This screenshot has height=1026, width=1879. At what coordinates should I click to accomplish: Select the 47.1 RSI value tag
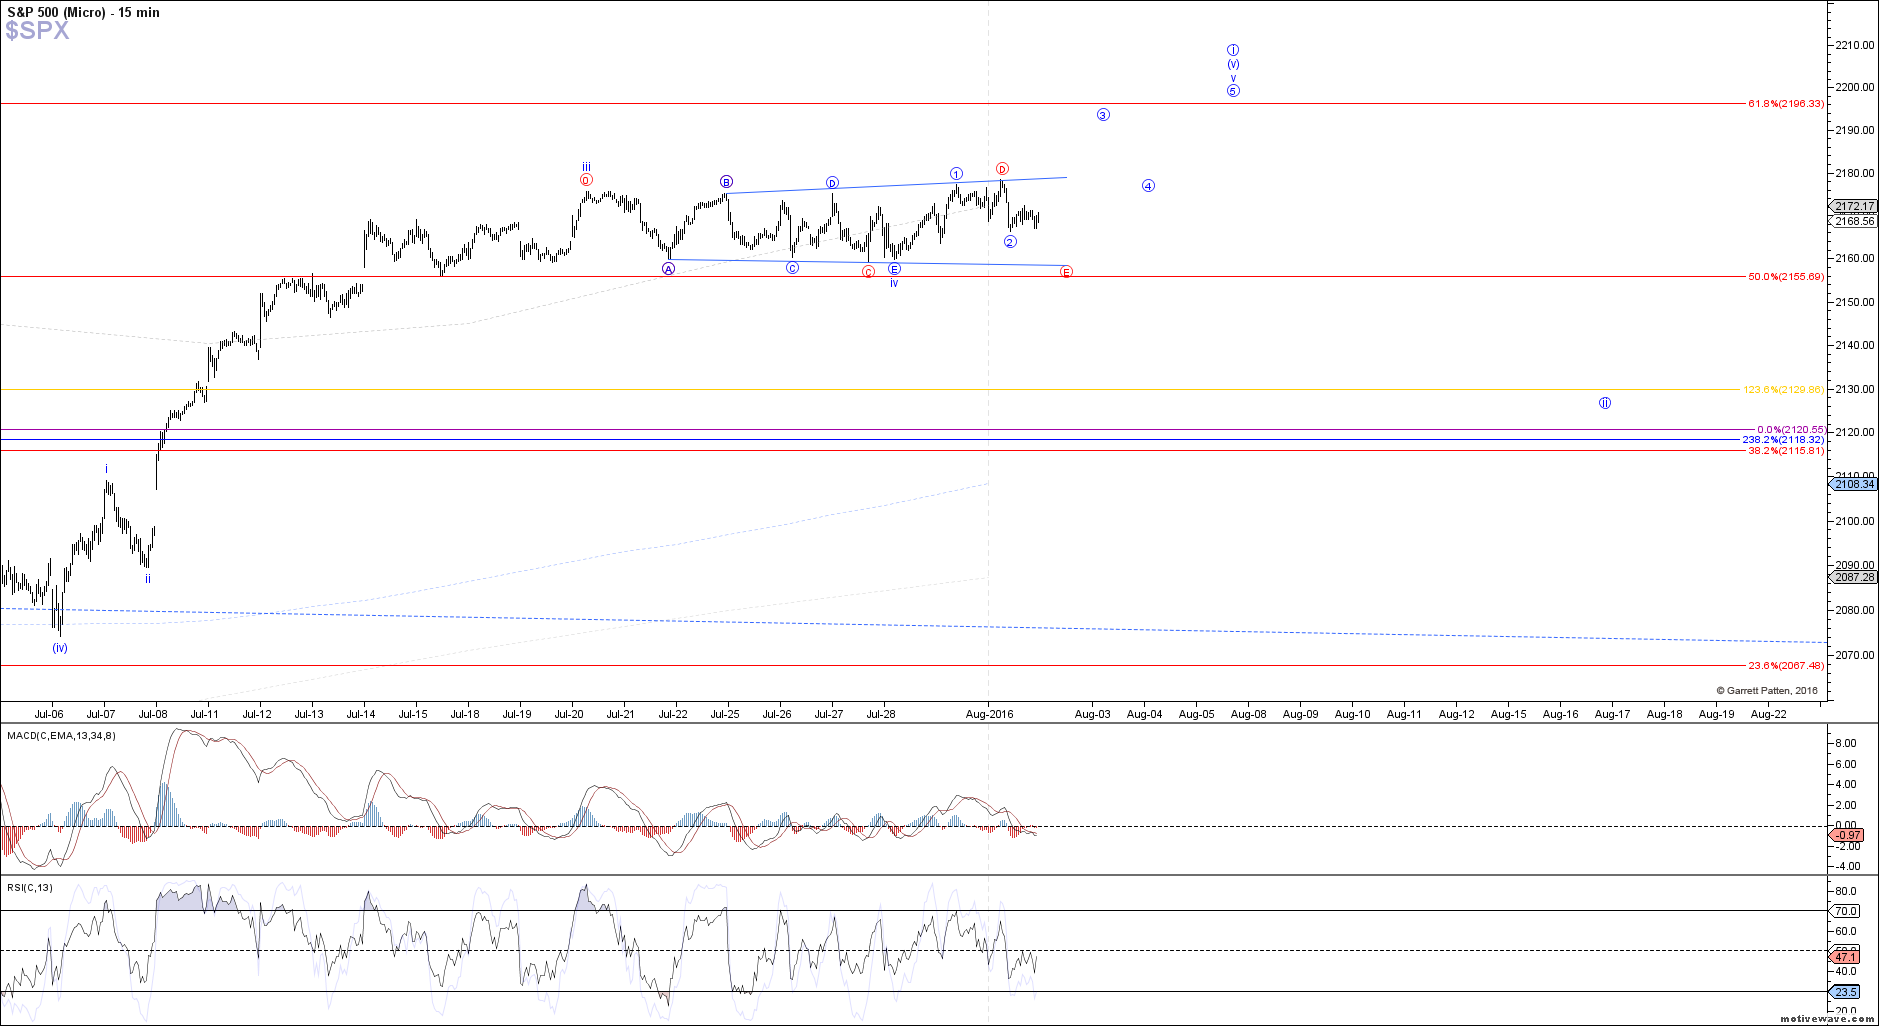pyautogui.click(x=1846, y=957)
